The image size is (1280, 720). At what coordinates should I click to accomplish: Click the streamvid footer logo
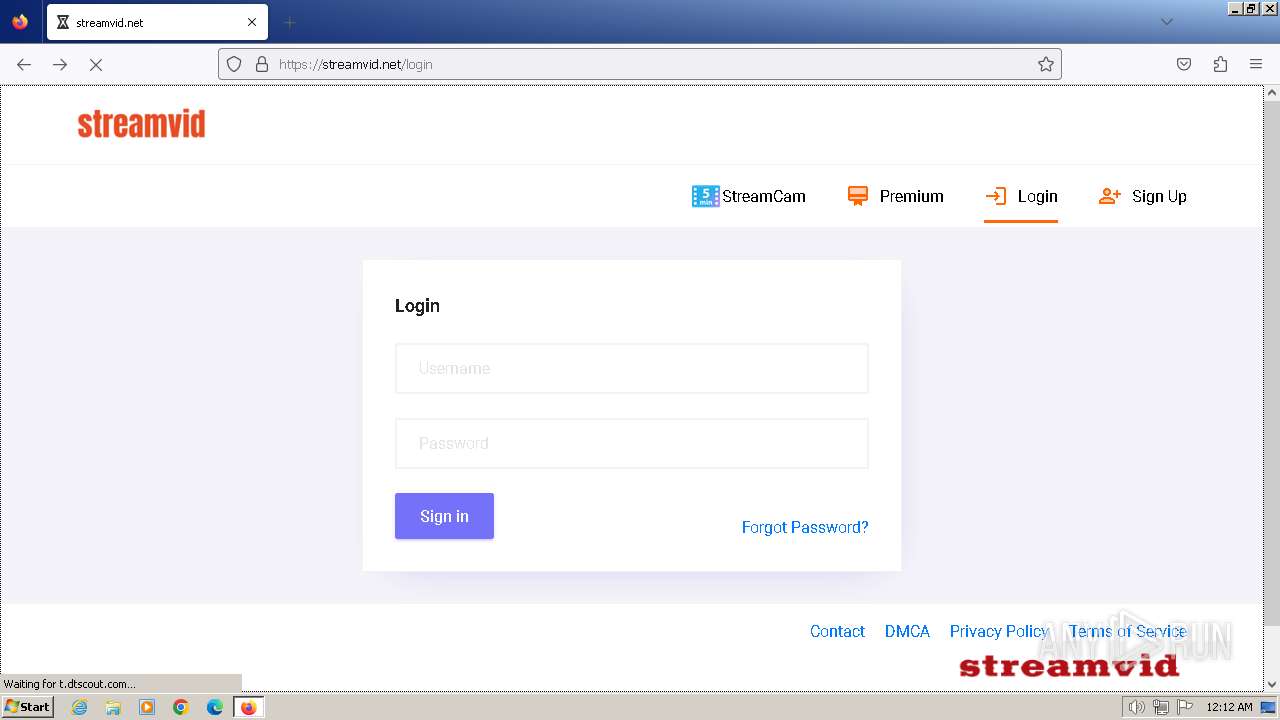1069,665
